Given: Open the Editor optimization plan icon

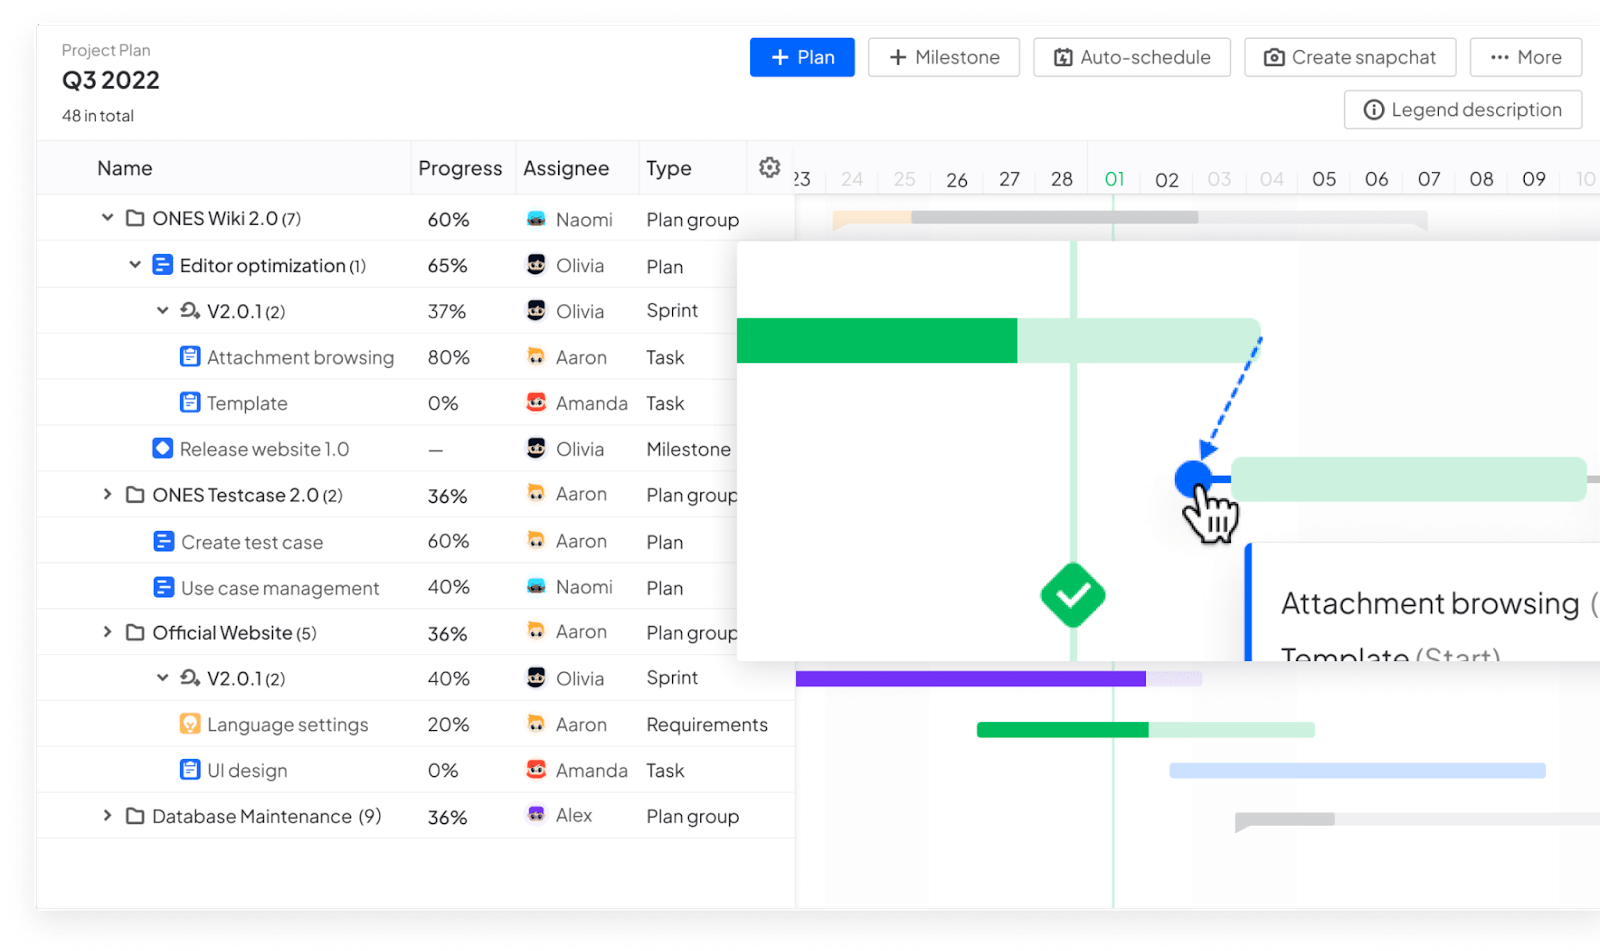Looking at the screenshot, I should pyautogui.click(x=163, y=265).
